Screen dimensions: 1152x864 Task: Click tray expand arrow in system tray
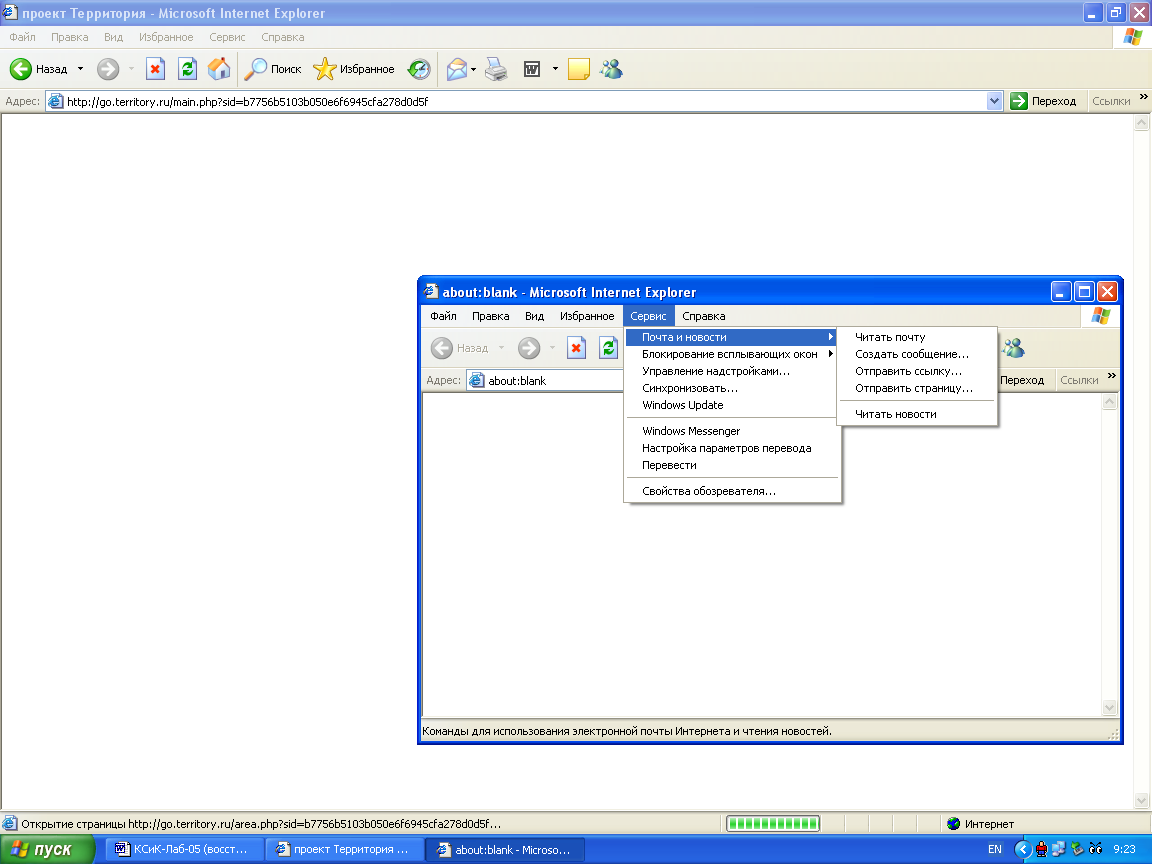[1022, 849]
